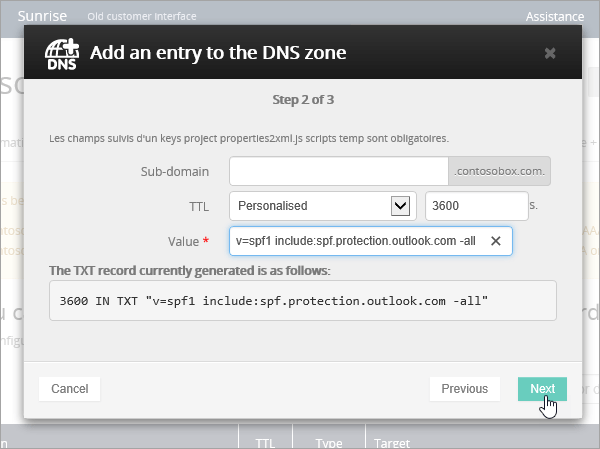Go back with the Previous button
This screenshot has height=449, width=600.
pyautogui.click(x=464, y=389)
